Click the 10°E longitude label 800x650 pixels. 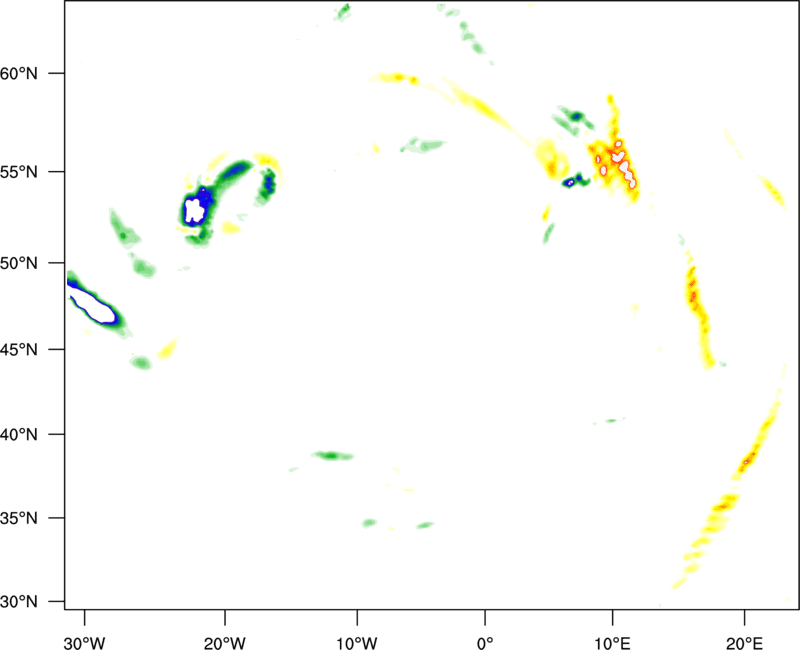(x=612, y=643)
